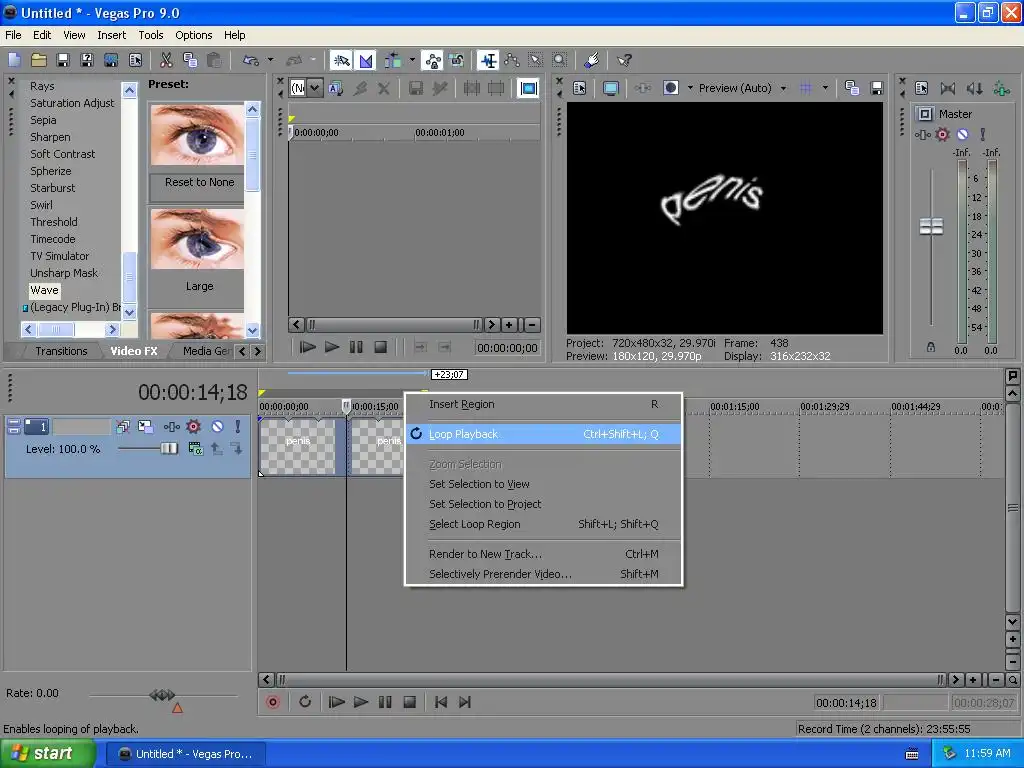The height and width of the screenshot is (768, 1024).
Task: Open a project with the folder icon
Action: (39, 60)
